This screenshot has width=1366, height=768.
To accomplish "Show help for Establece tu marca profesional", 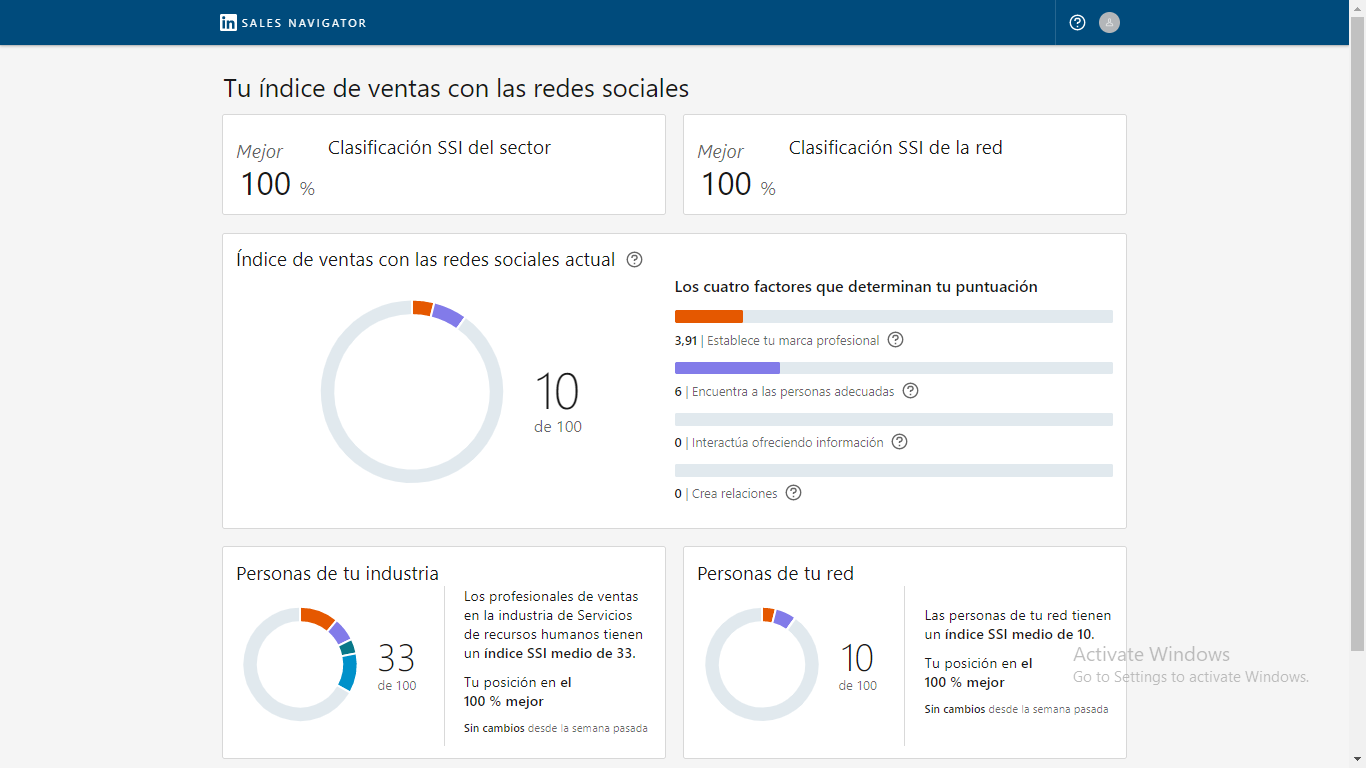I will 896,340.
